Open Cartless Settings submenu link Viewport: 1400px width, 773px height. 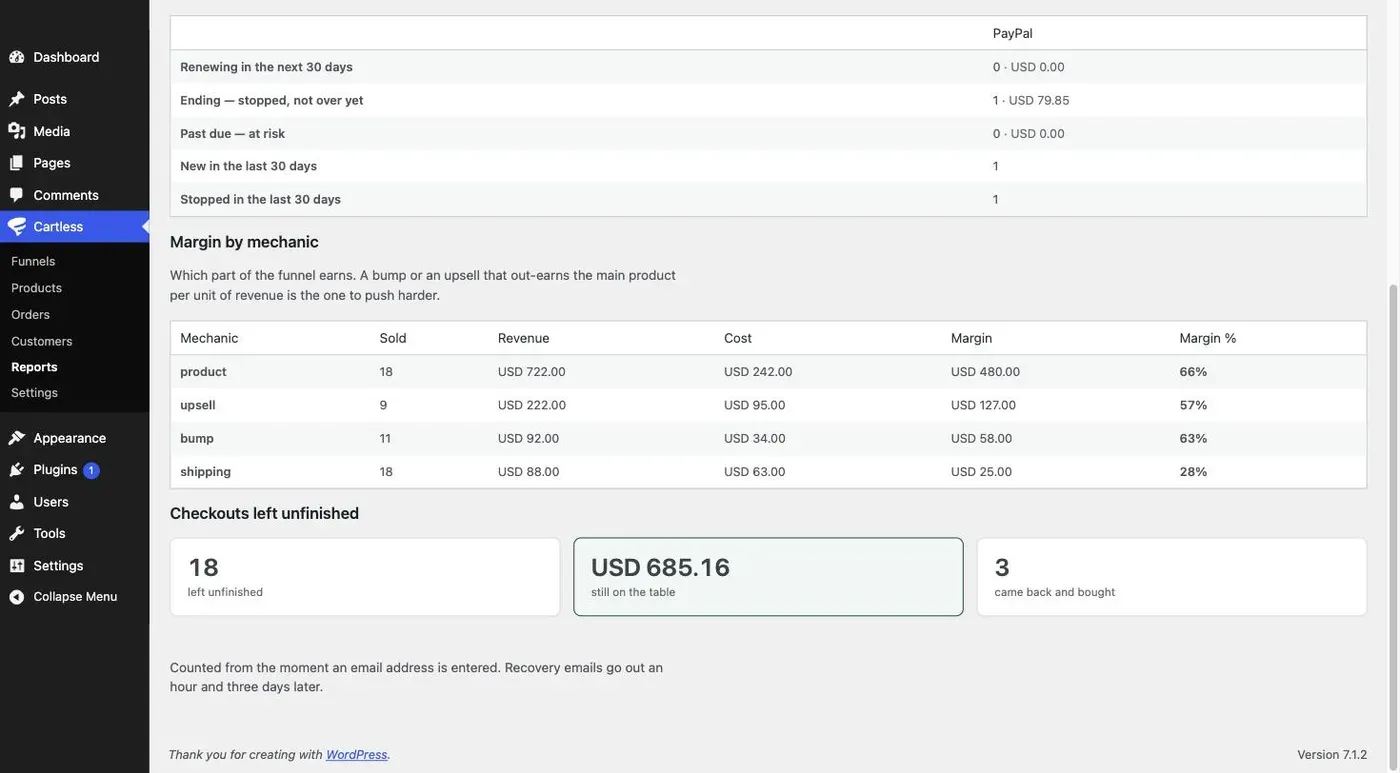coord(34,393)
